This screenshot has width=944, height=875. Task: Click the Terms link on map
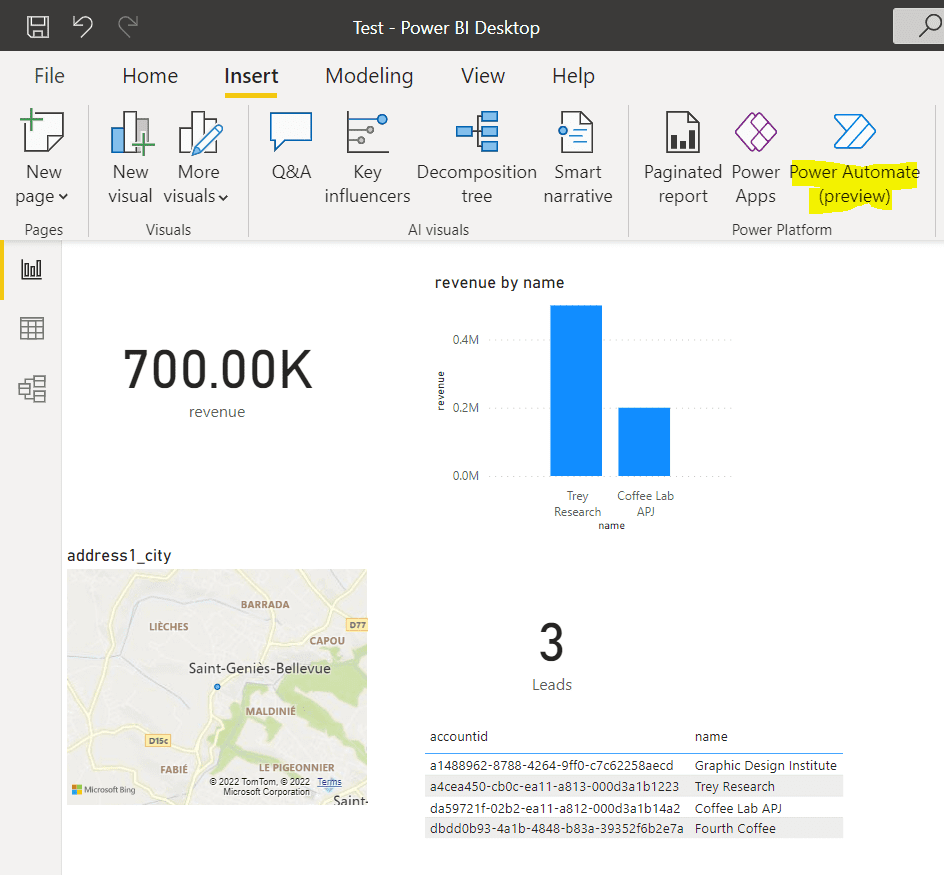click(329, 782)
